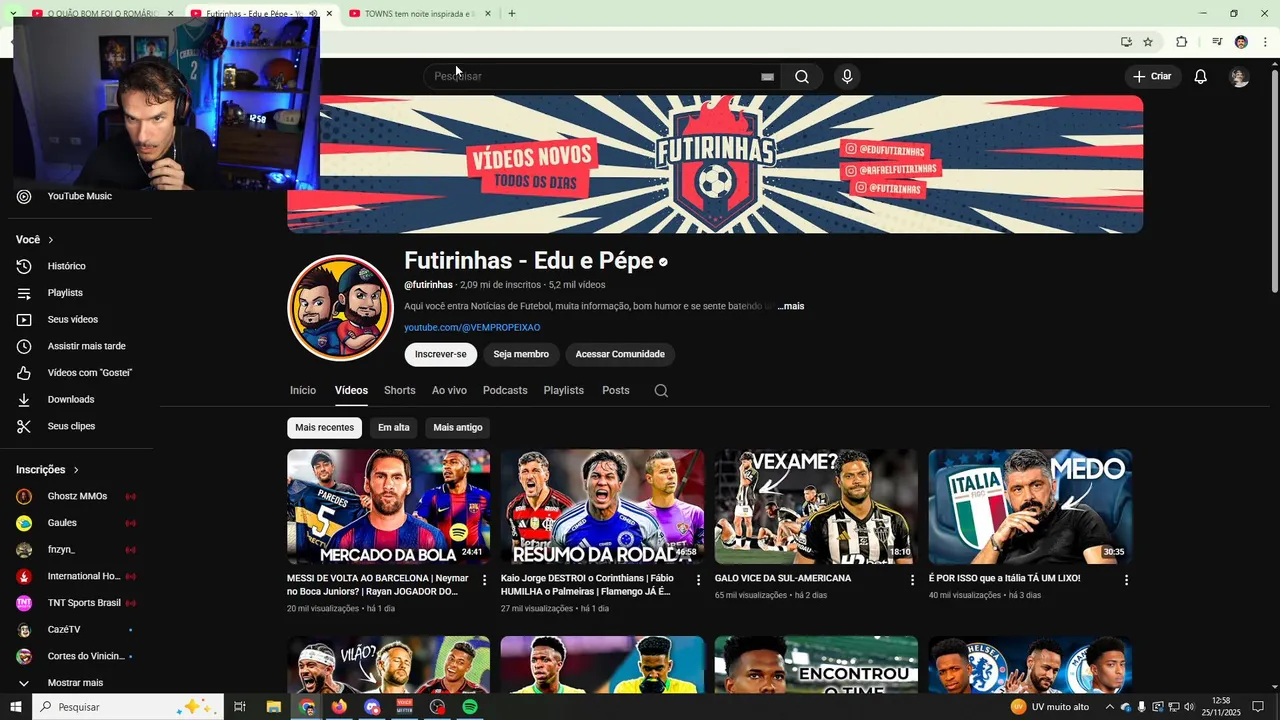Screen dimensions: 1280x720
Task: Click the Criar button
Action: tap(1152, 77)
